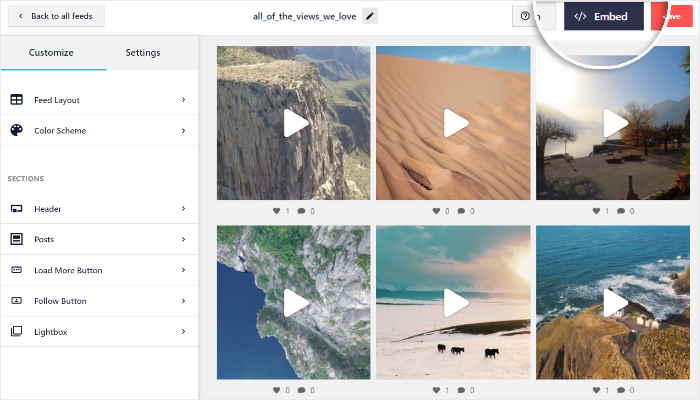
Task: Expand the Header section chevron
Action: 183,208
